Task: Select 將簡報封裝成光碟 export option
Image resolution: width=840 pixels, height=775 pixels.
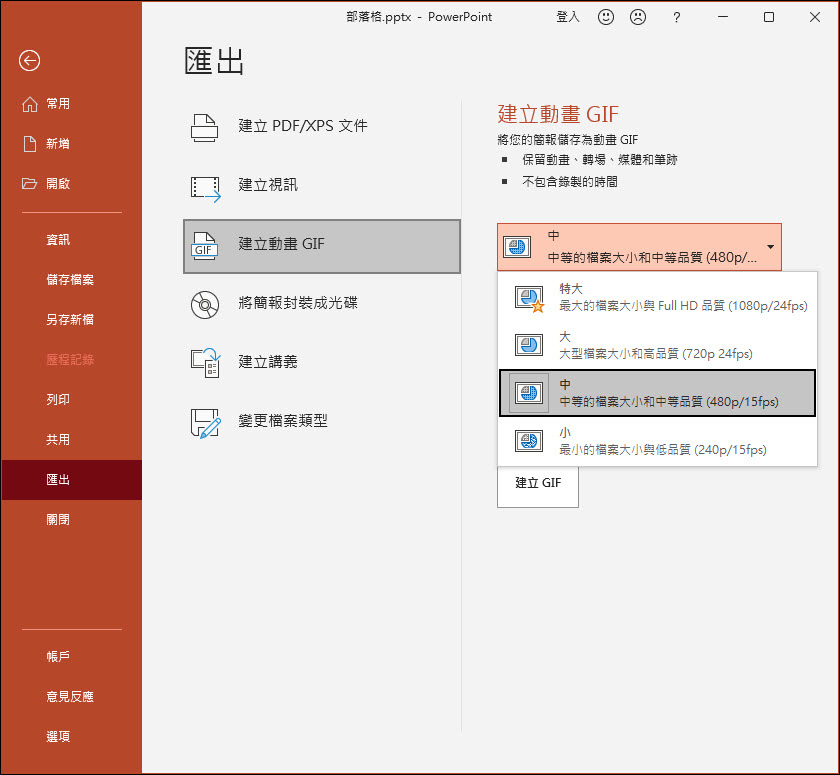Action: [321, 304]
